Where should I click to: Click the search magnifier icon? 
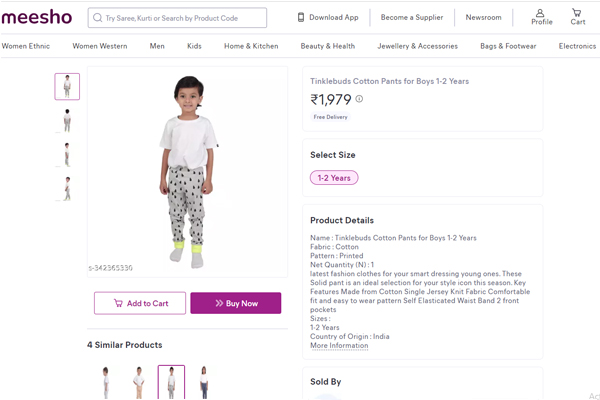(x=97, y=18)
